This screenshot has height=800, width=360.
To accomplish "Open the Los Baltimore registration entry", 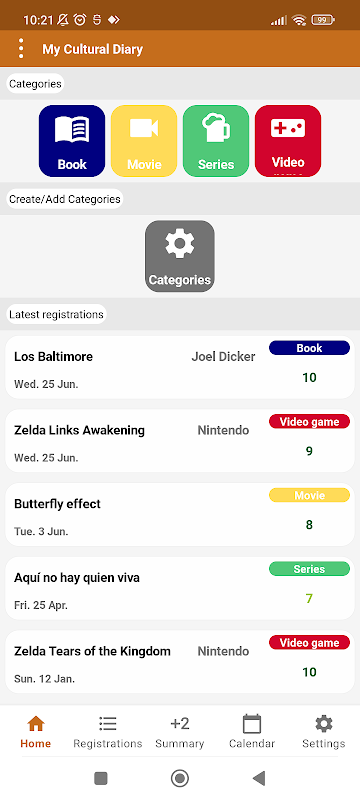I will point(179,367).
